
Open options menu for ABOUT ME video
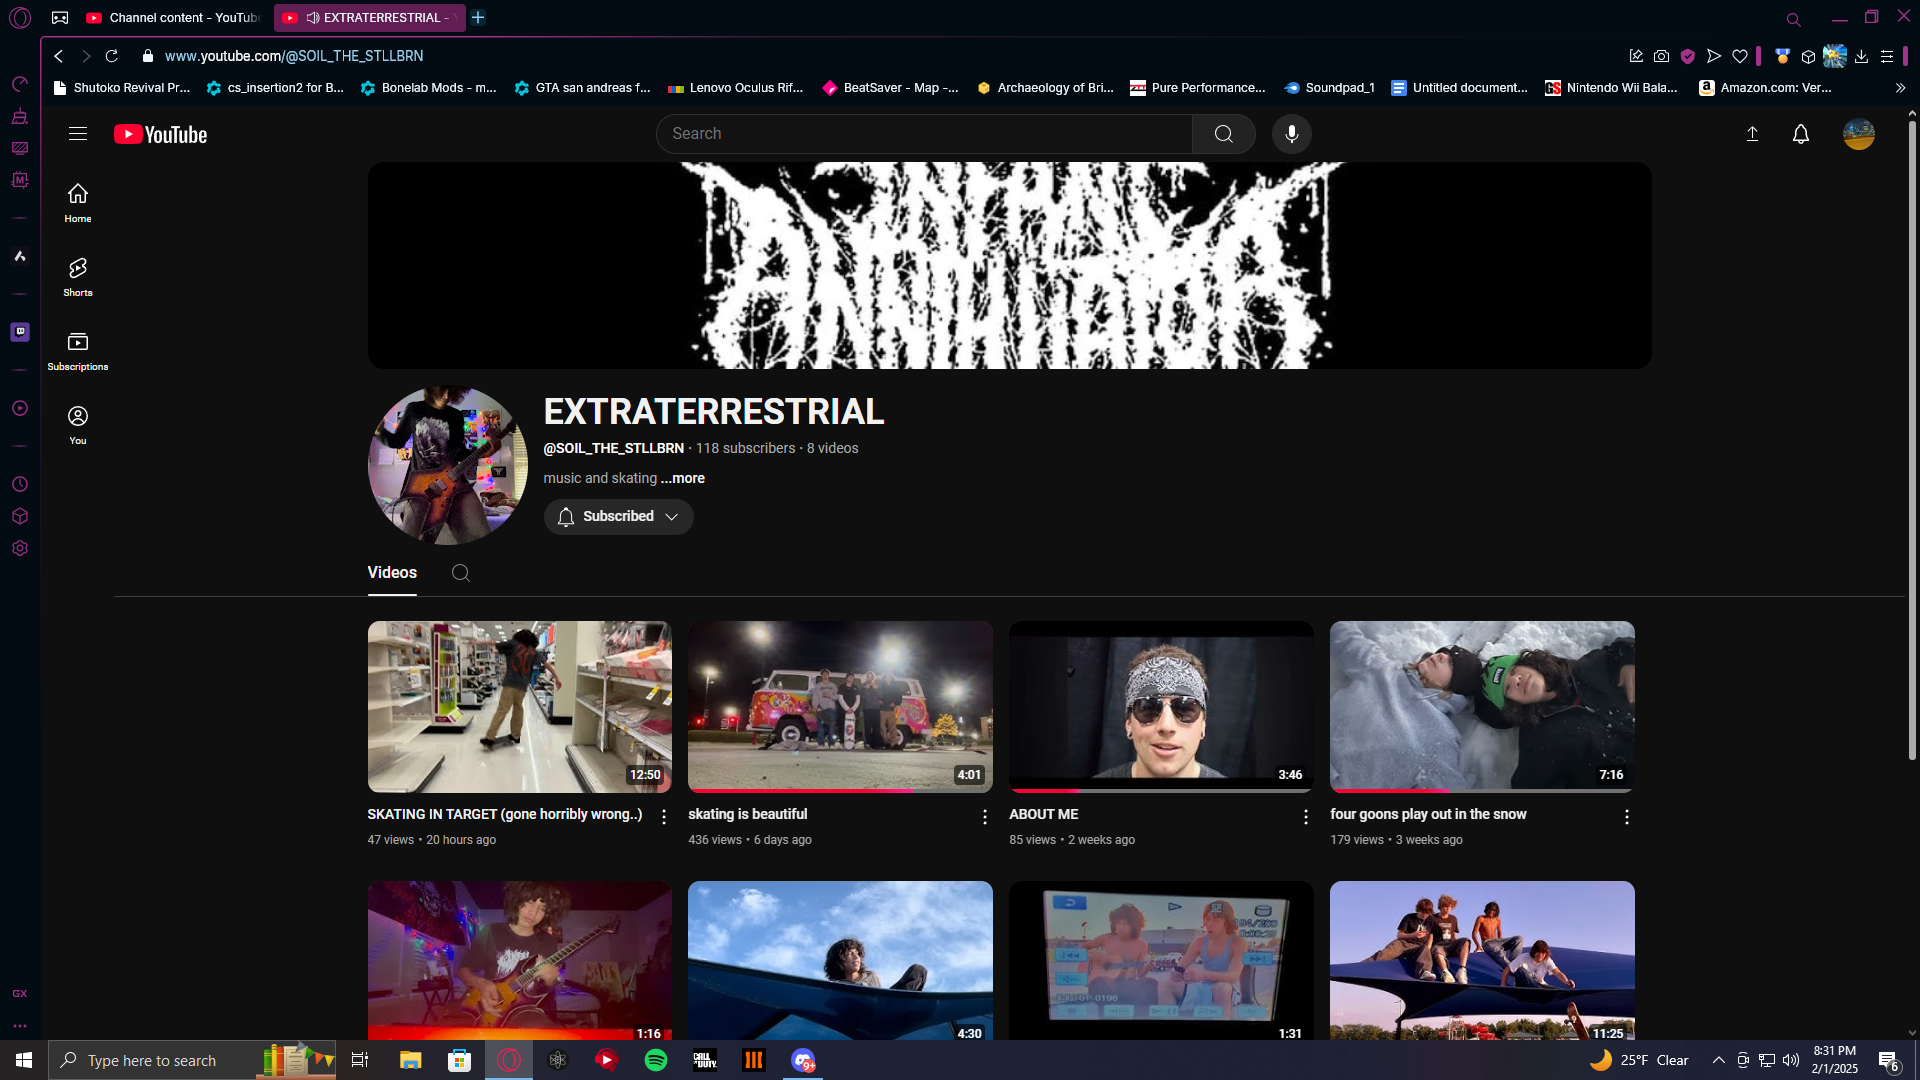[1305, 817]
